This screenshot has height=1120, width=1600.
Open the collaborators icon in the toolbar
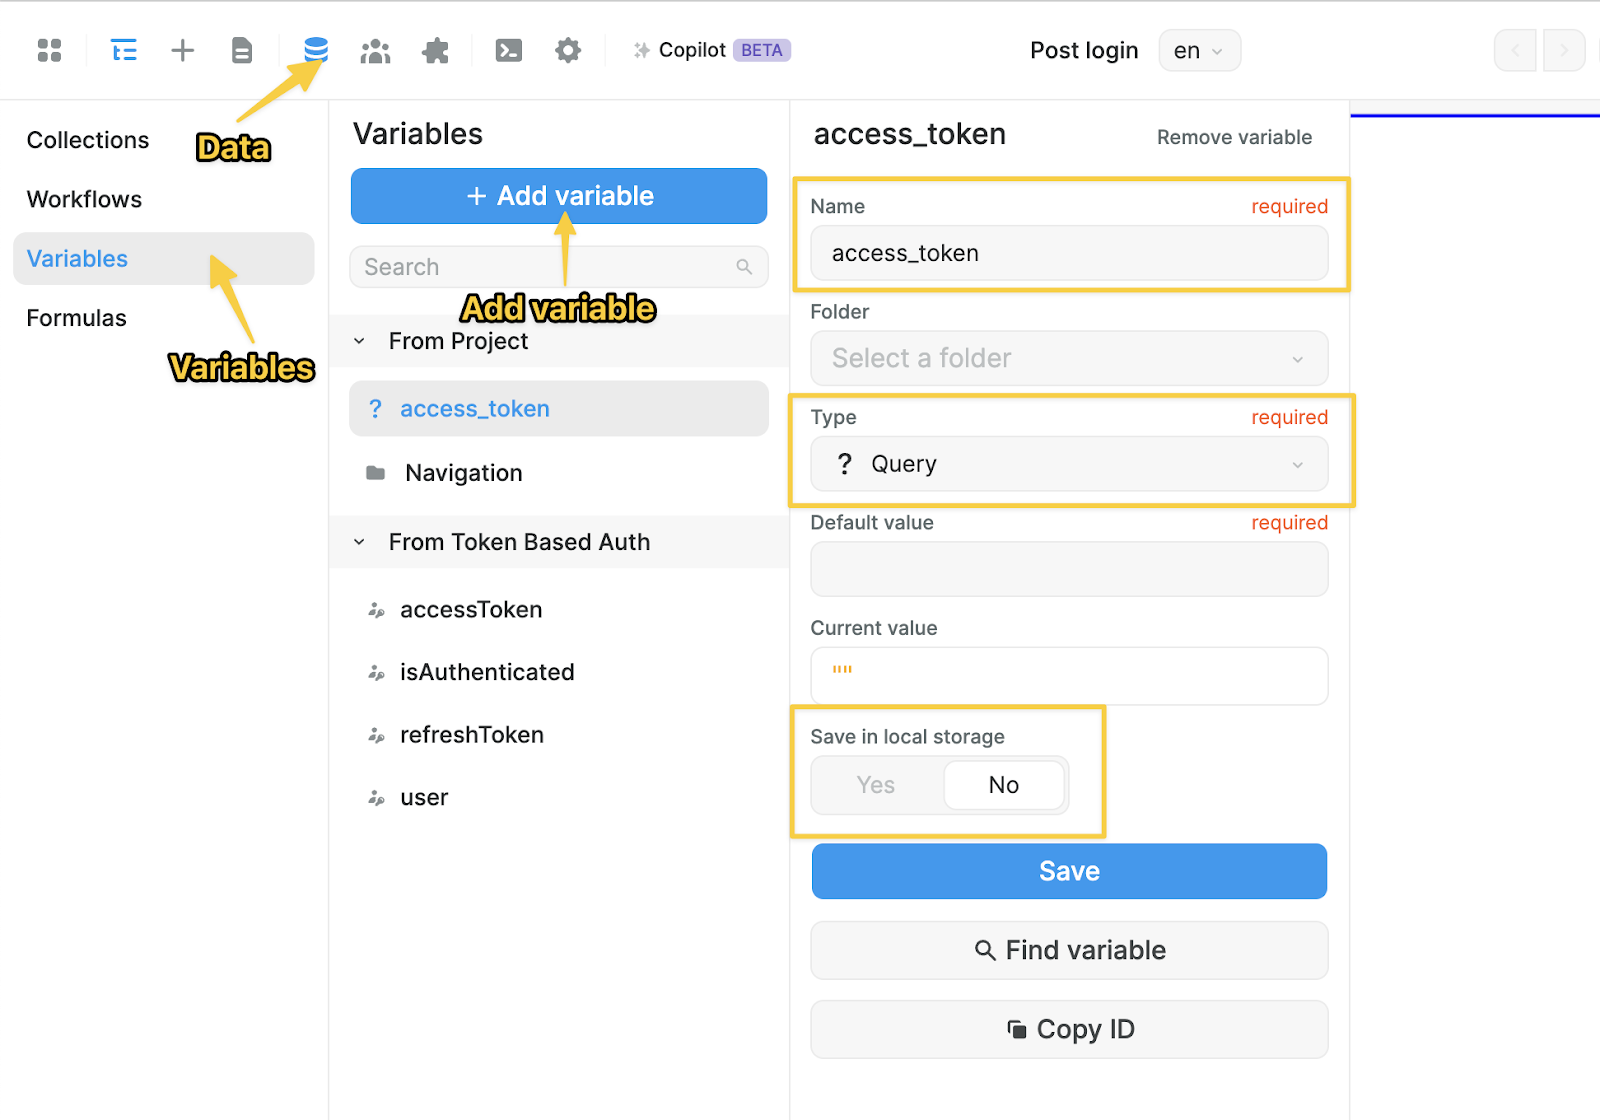(375, 49)
